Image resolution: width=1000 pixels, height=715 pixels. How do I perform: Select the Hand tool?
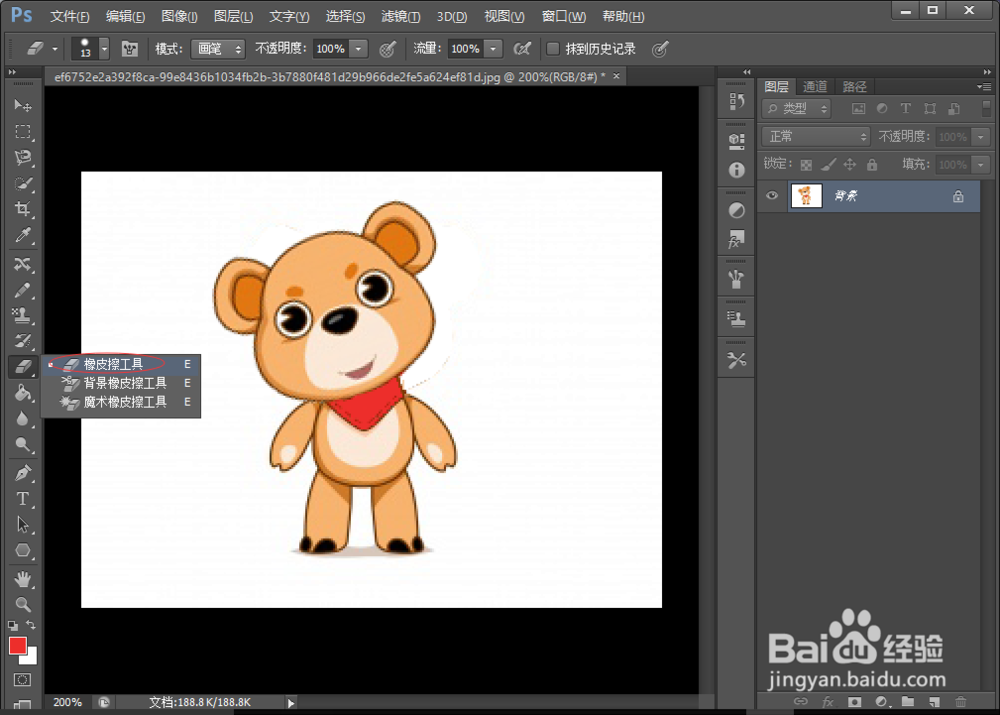coord(23,579)
